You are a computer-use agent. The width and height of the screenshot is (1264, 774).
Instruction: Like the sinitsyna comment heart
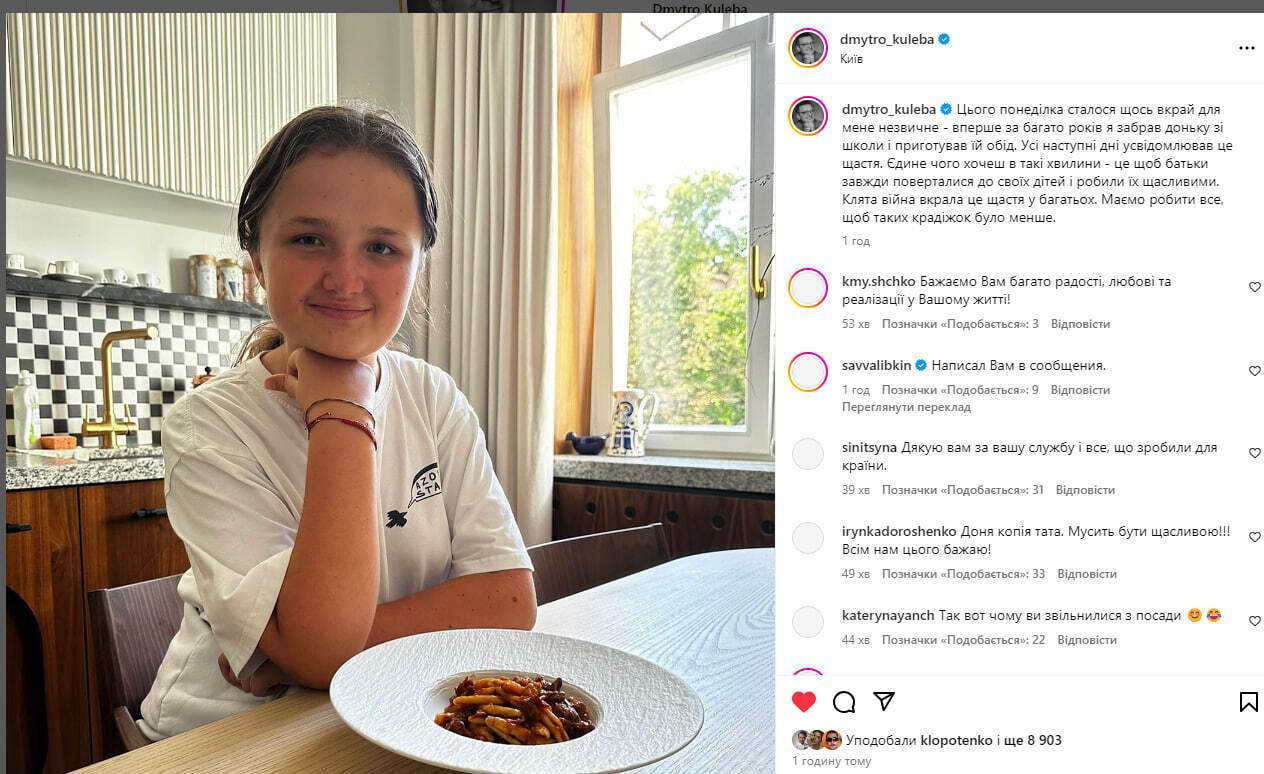[x=1254, y=453]
